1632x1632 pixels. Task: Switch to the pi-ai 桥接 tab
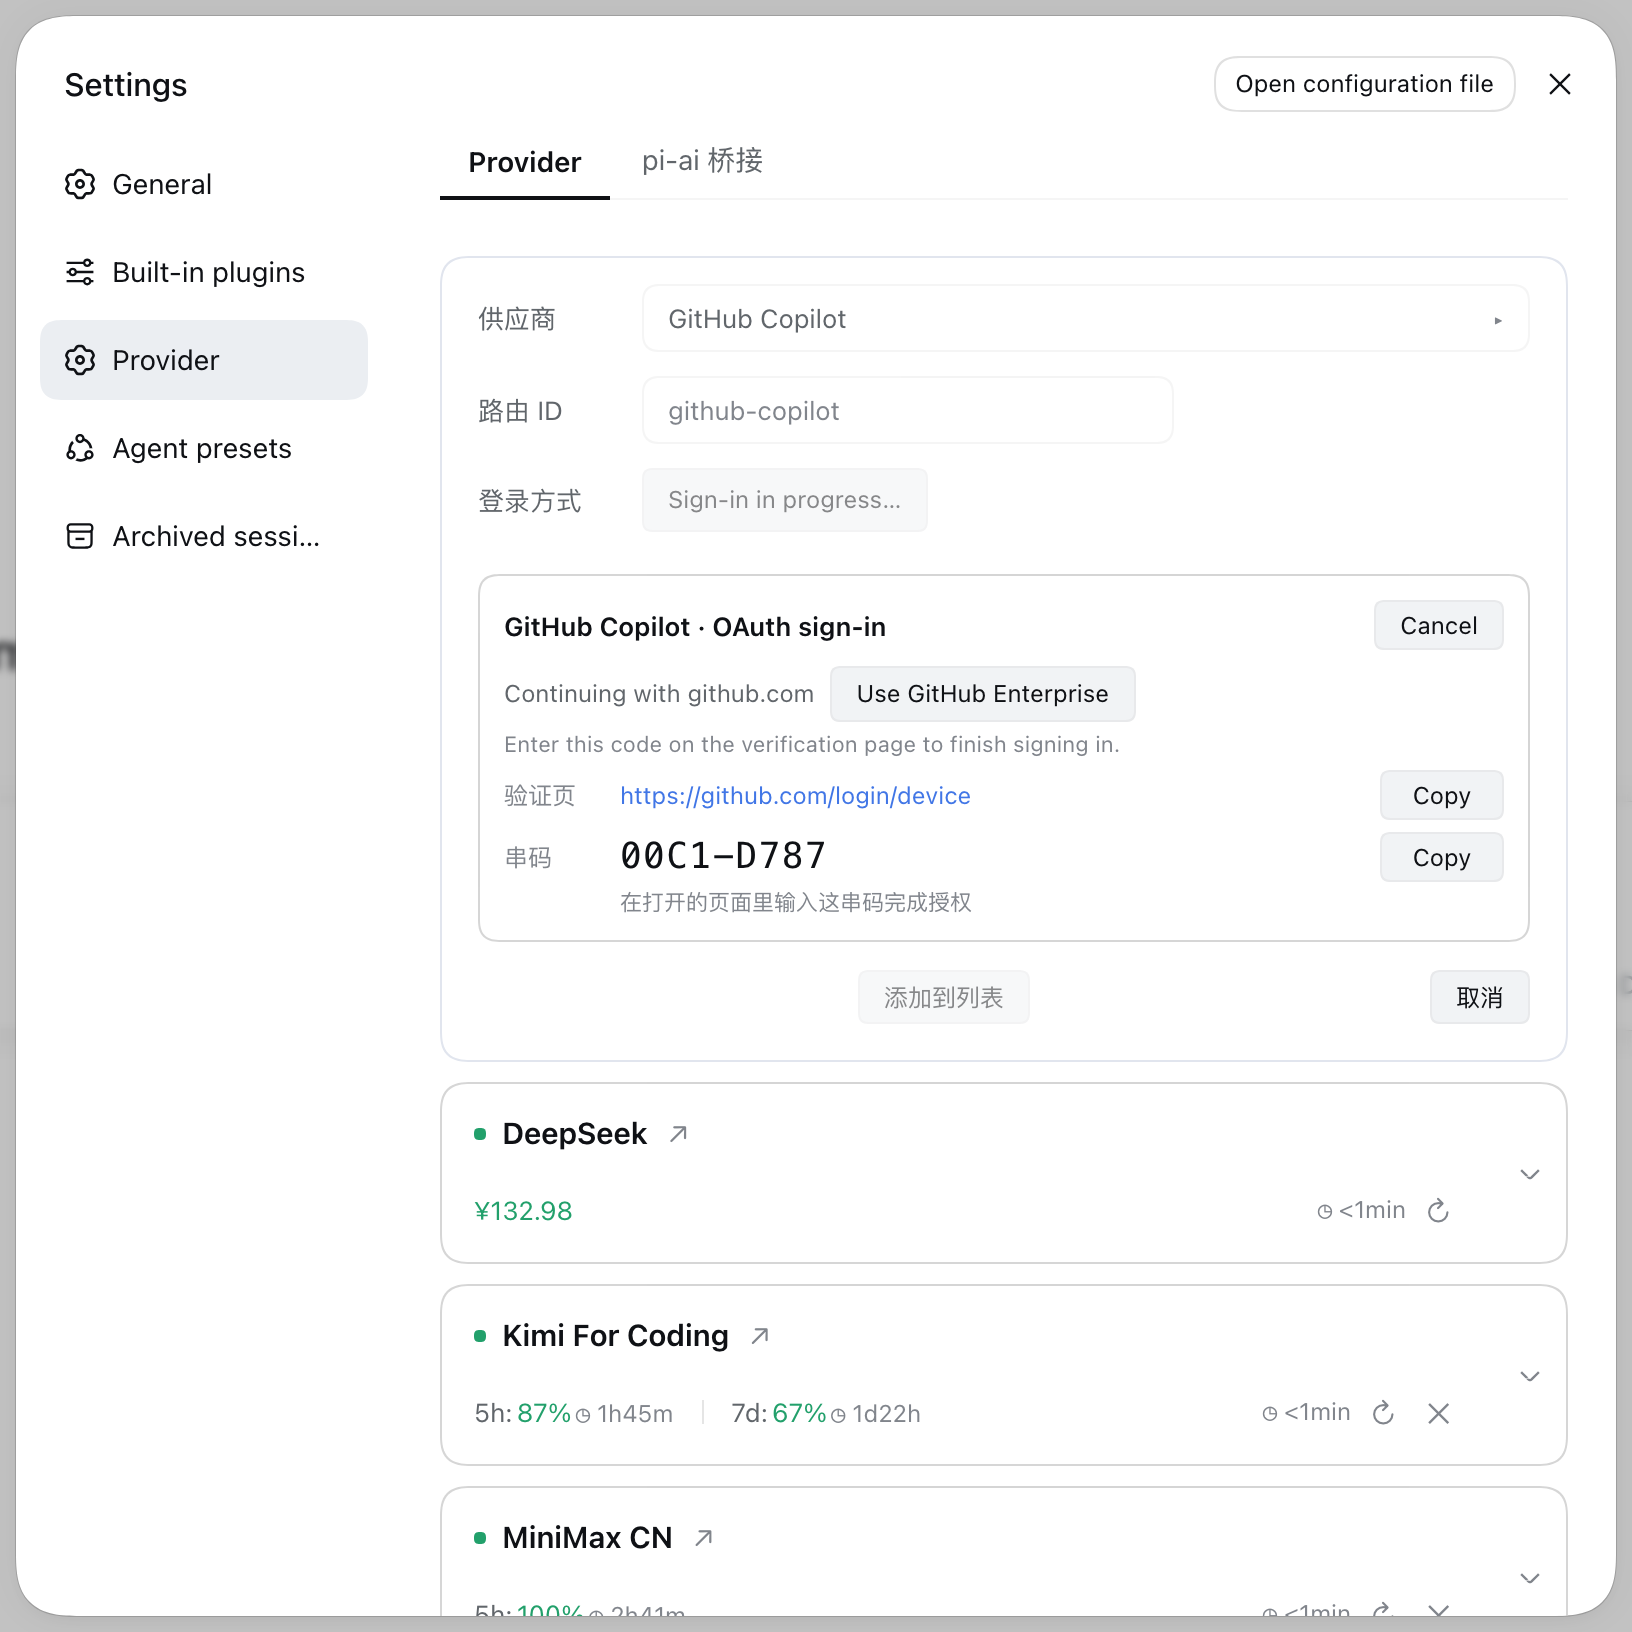point(702,162)
